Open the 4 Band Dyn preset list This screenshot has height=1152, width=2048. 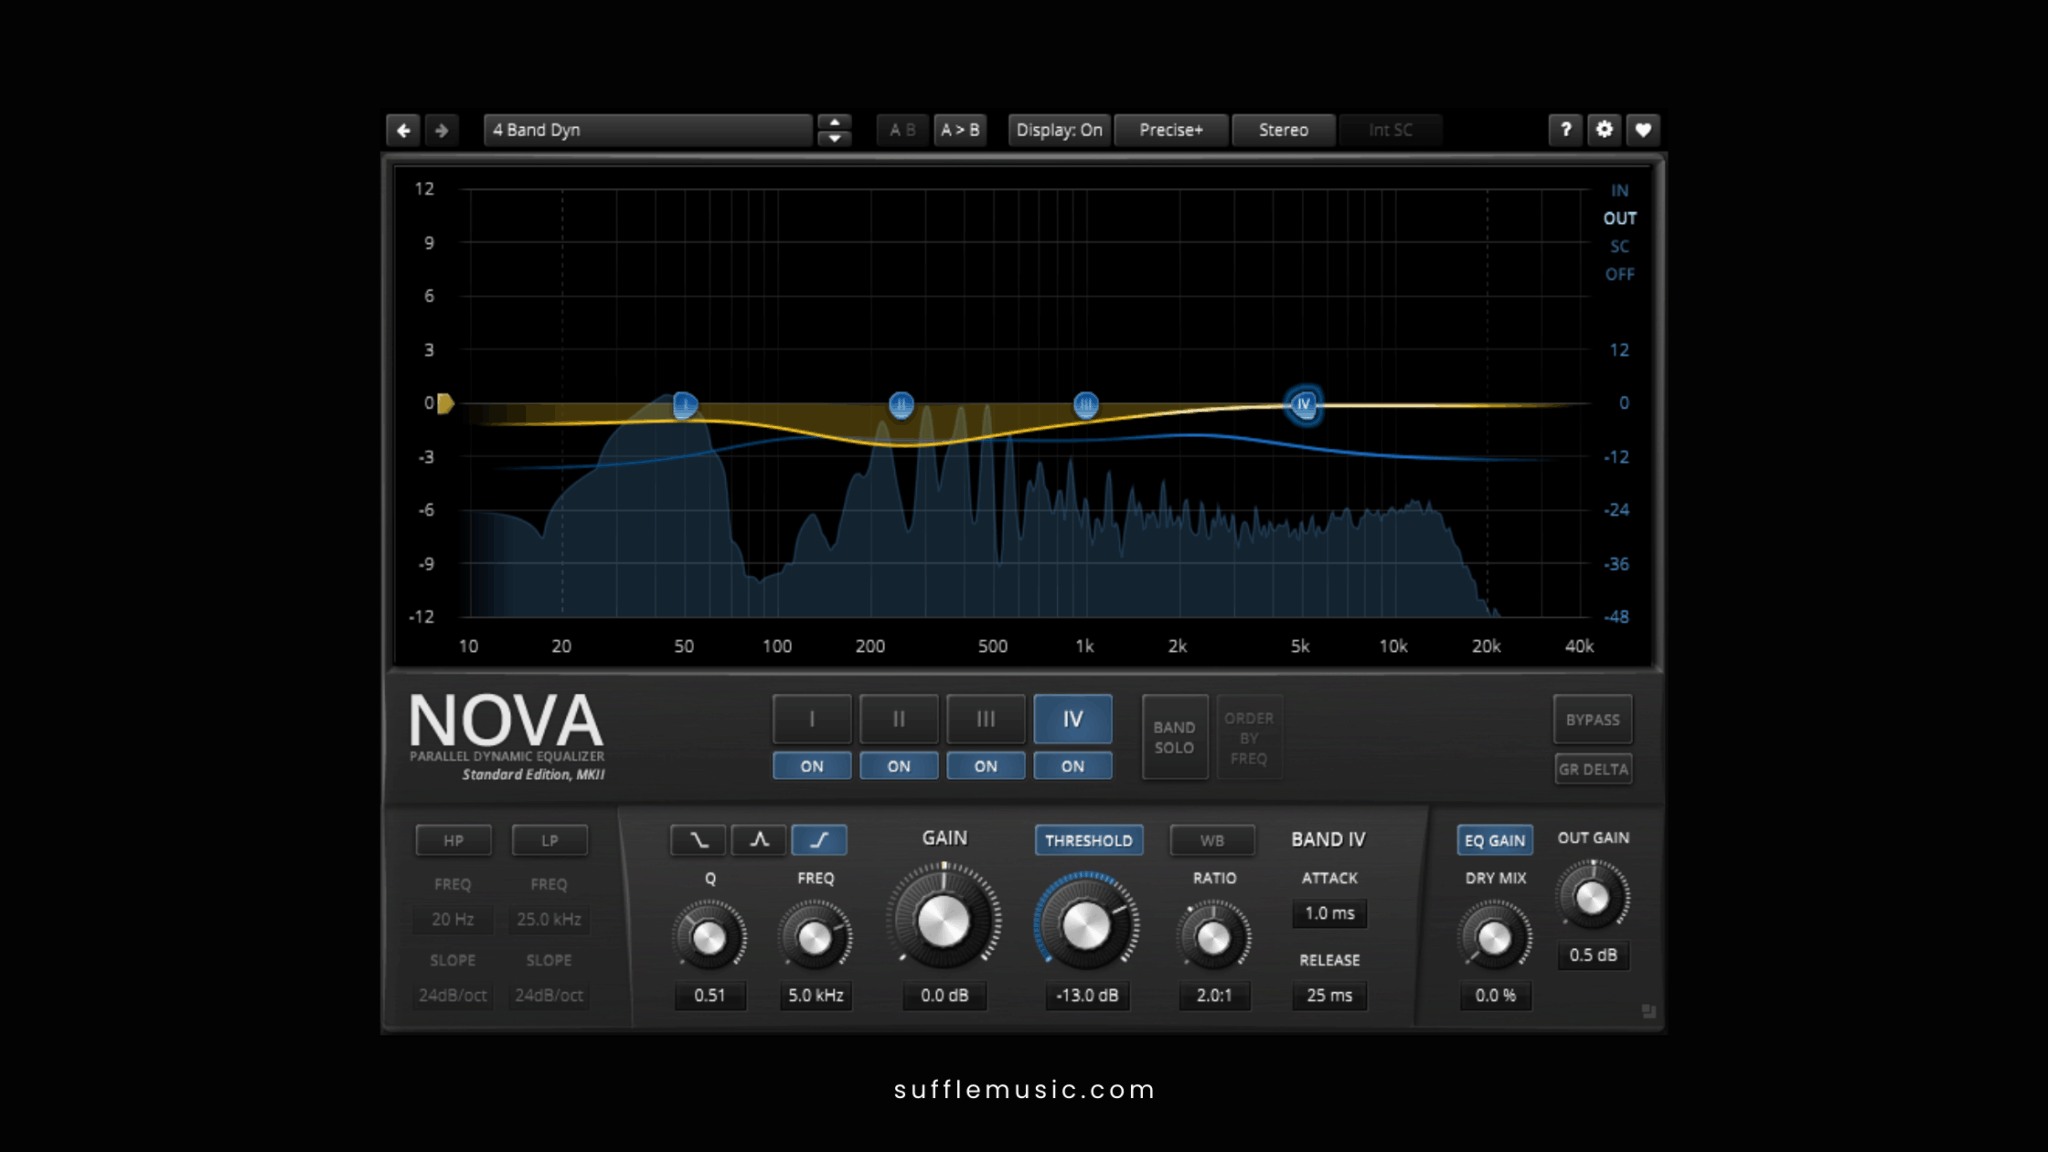pos(648,130)
